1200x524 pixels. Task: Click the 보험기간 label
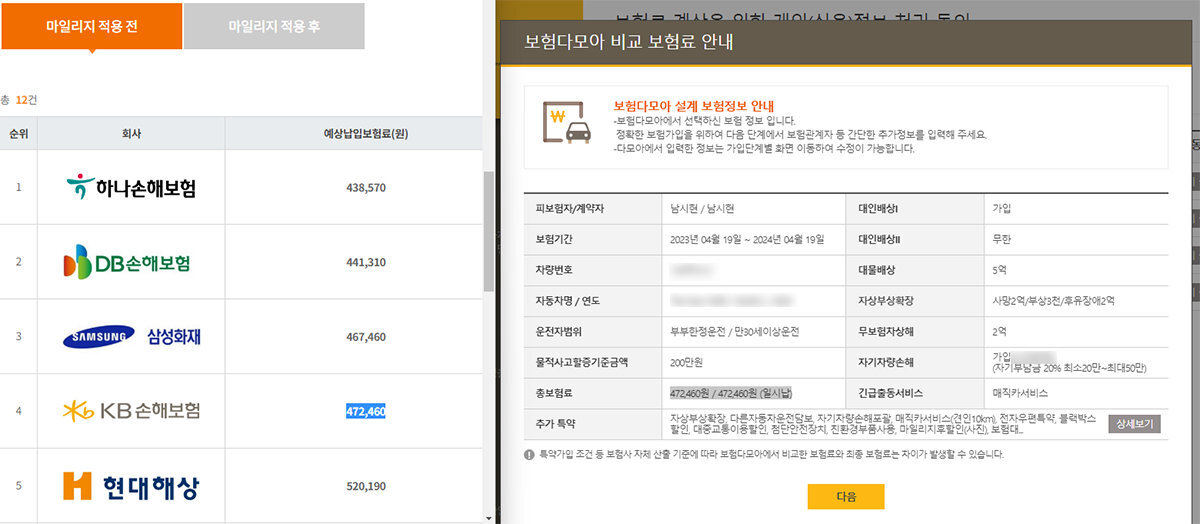(x=553, y=240)
